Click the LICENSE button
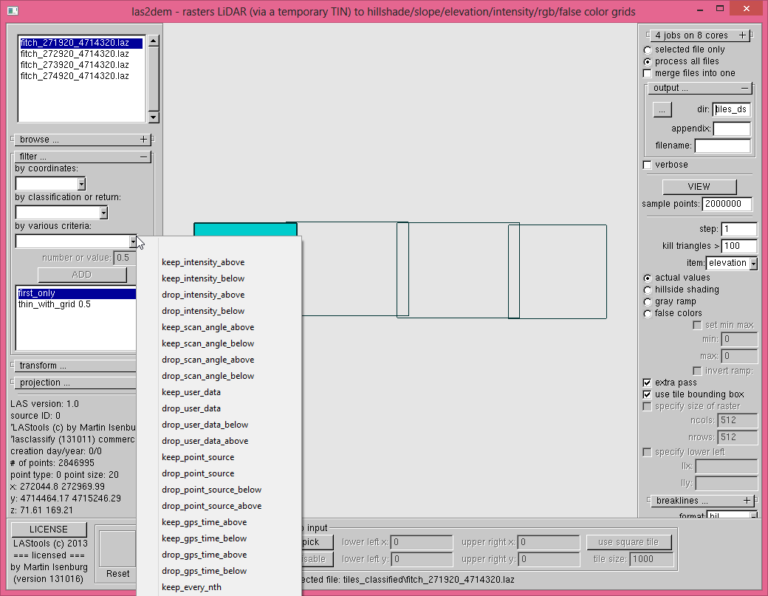The height and width of the screenshot is (596, 768). point(49,529)
